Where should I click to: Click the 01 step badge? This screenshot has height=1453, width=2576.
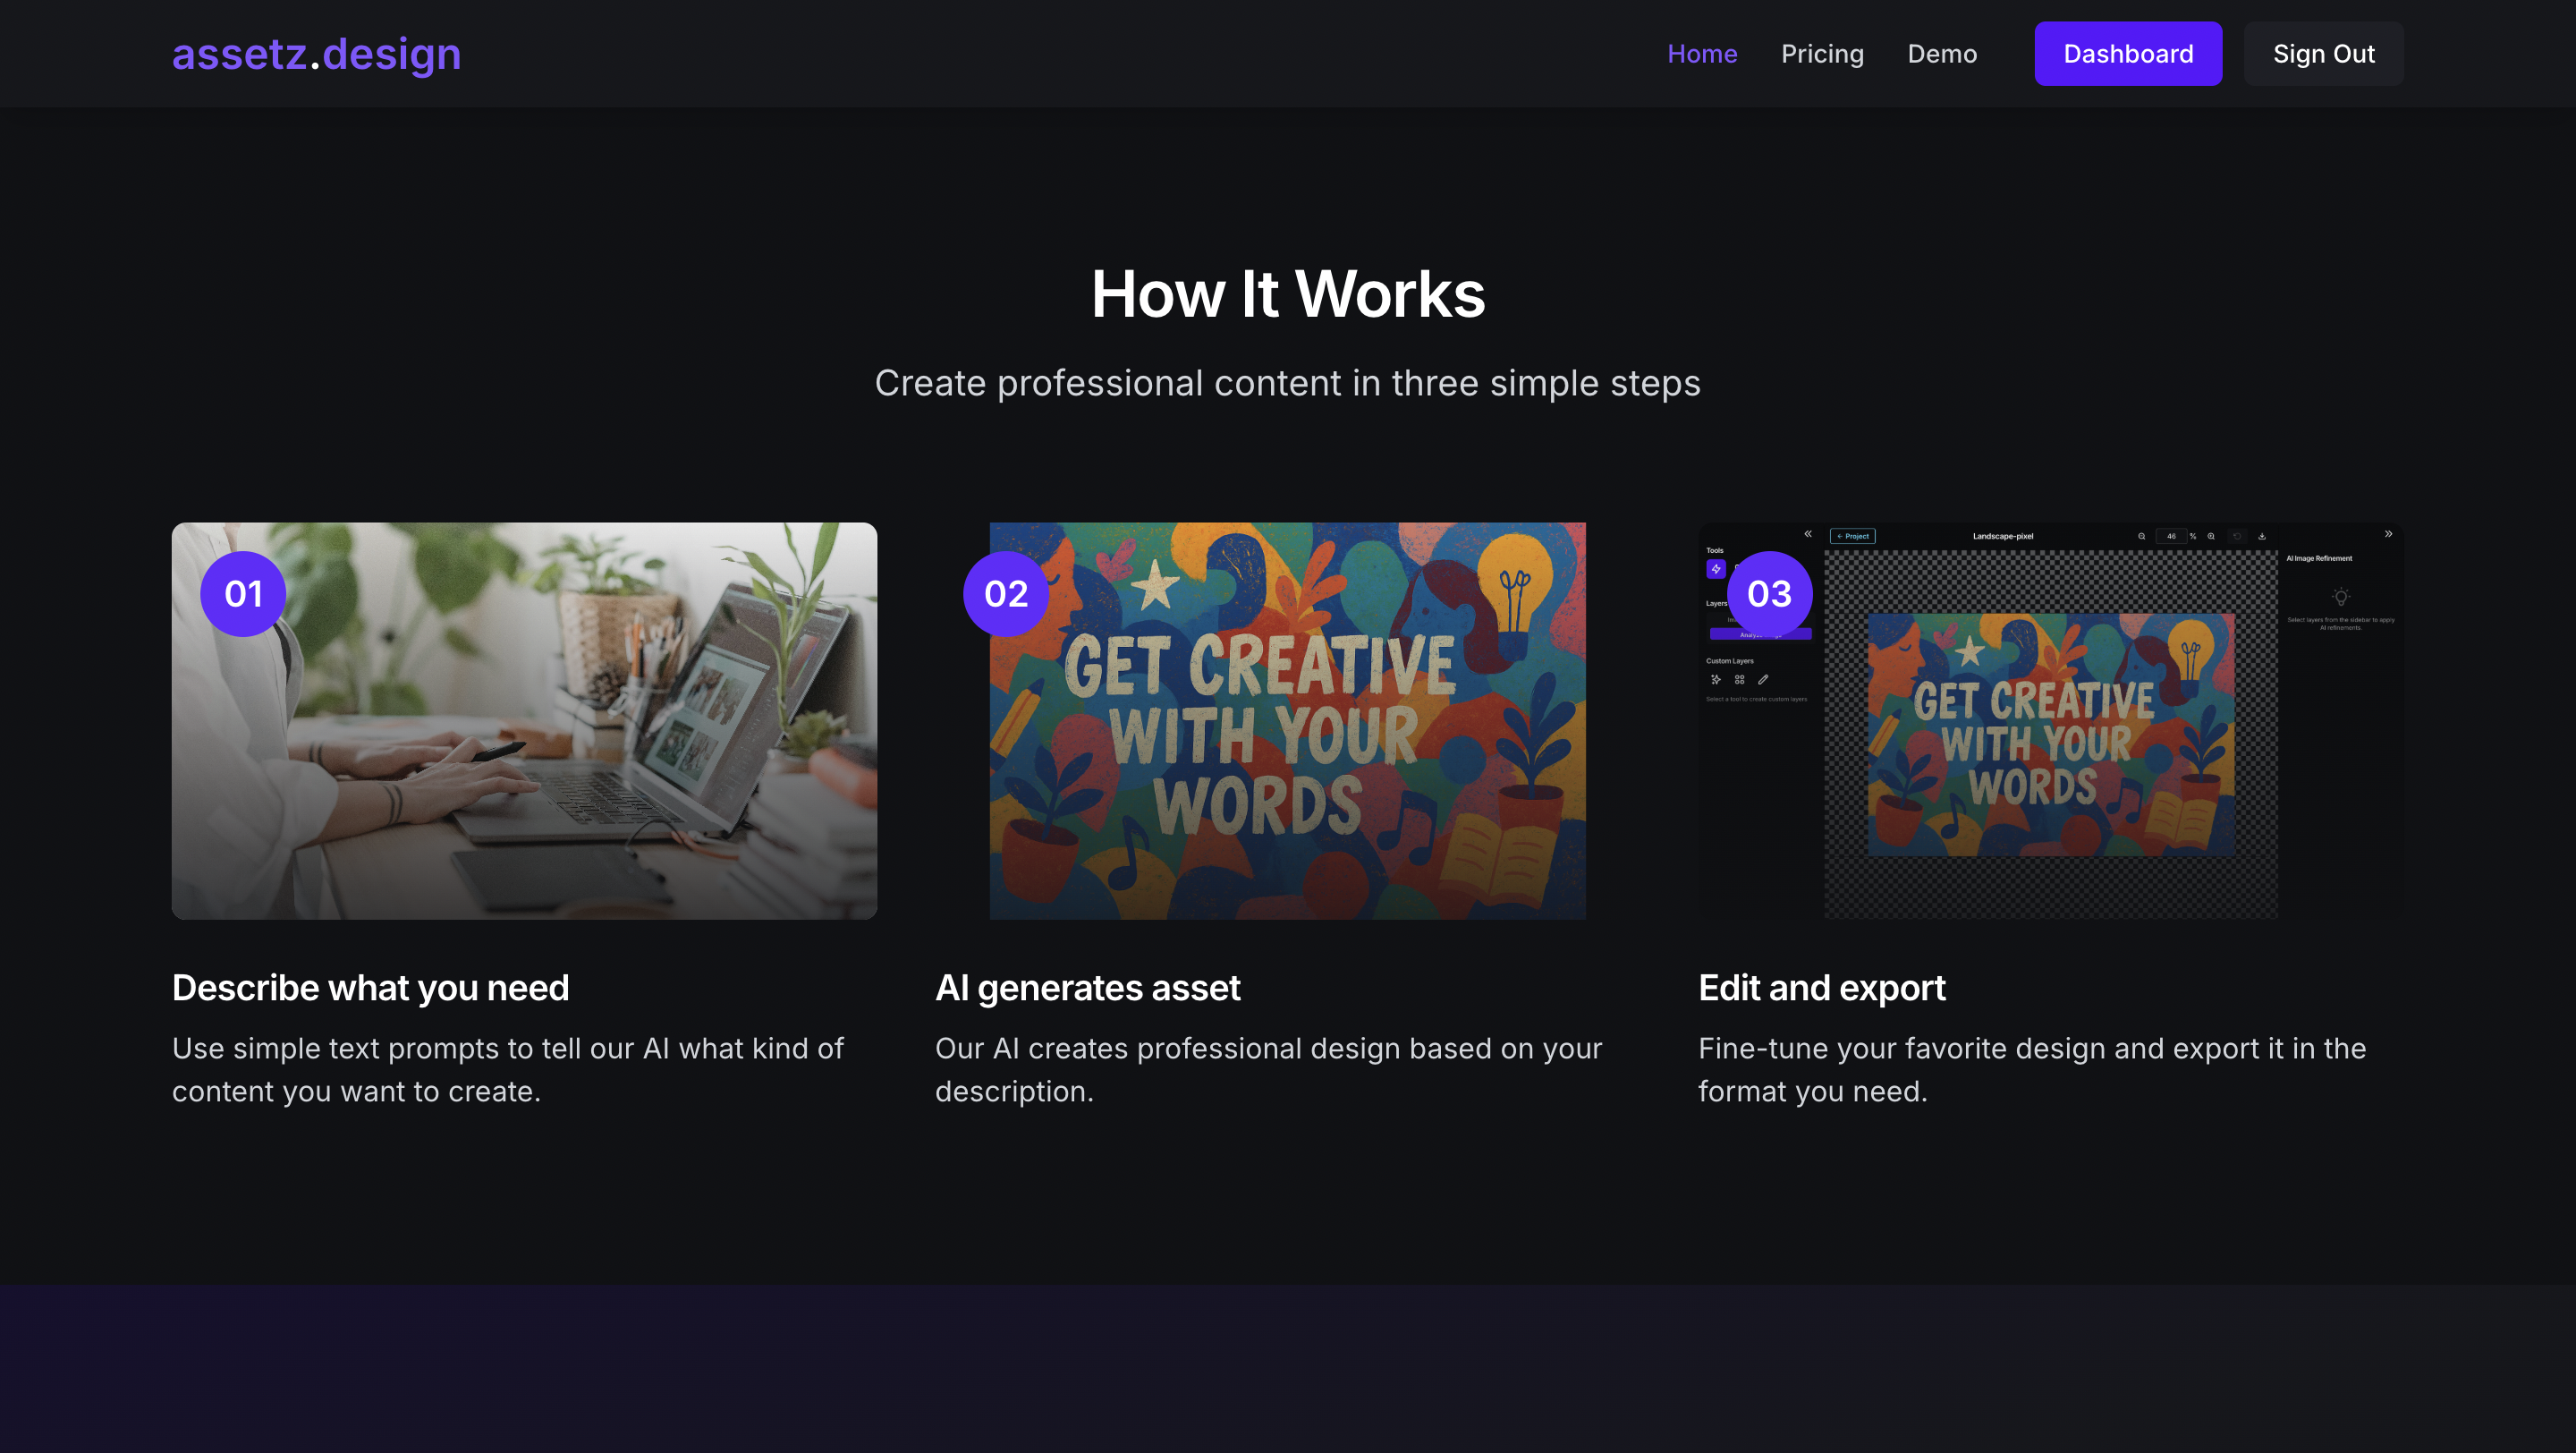pos(243,594)
